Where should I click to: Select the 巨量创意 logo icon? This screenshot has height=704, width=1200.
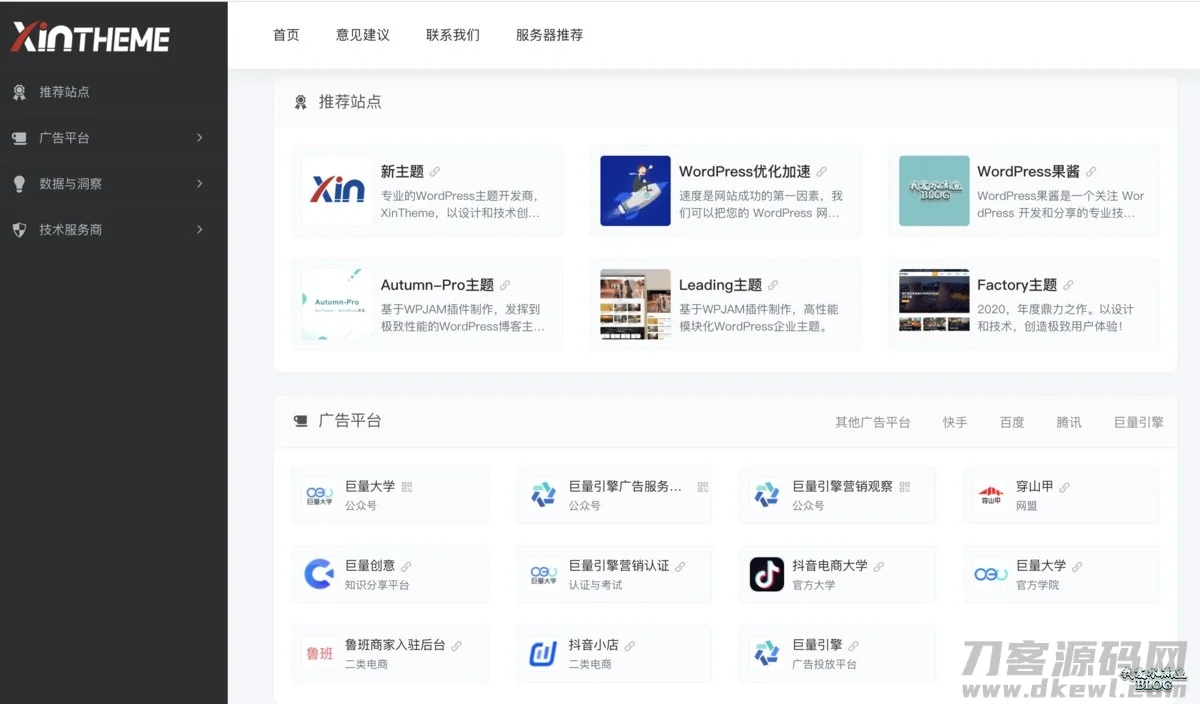(x=319, y=574)
